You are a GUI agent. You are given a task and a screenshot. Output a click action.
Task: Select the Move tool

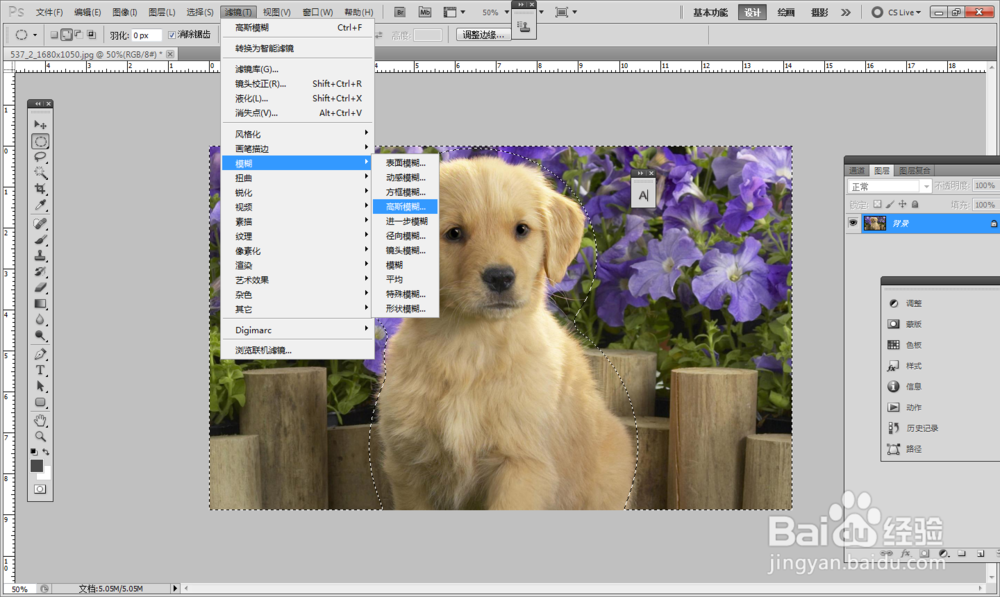coord(40,124)
